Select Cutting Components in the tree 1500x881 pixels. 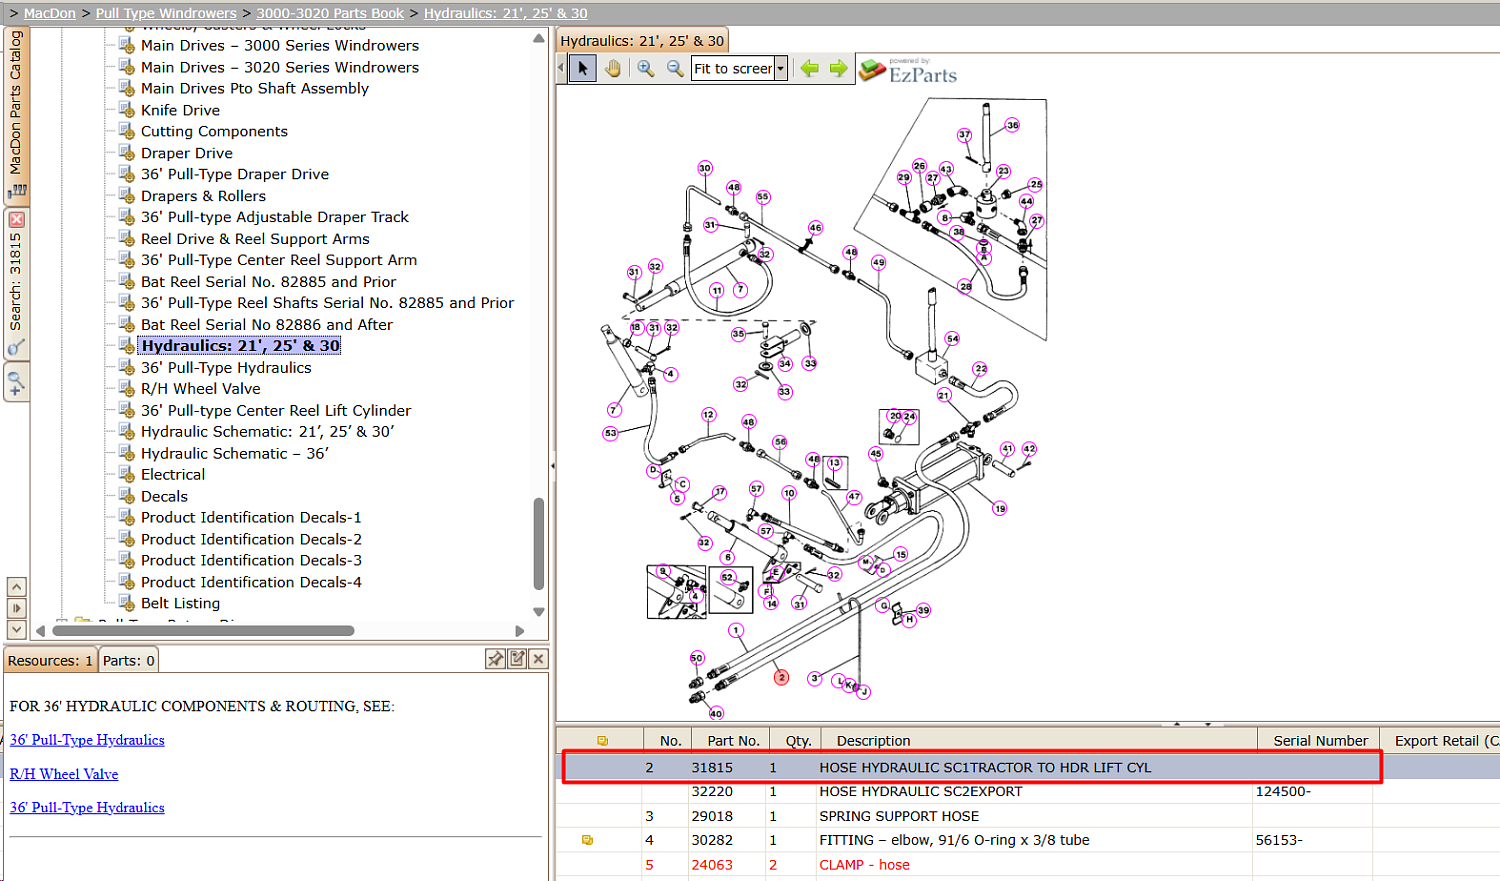pos(214,132)
